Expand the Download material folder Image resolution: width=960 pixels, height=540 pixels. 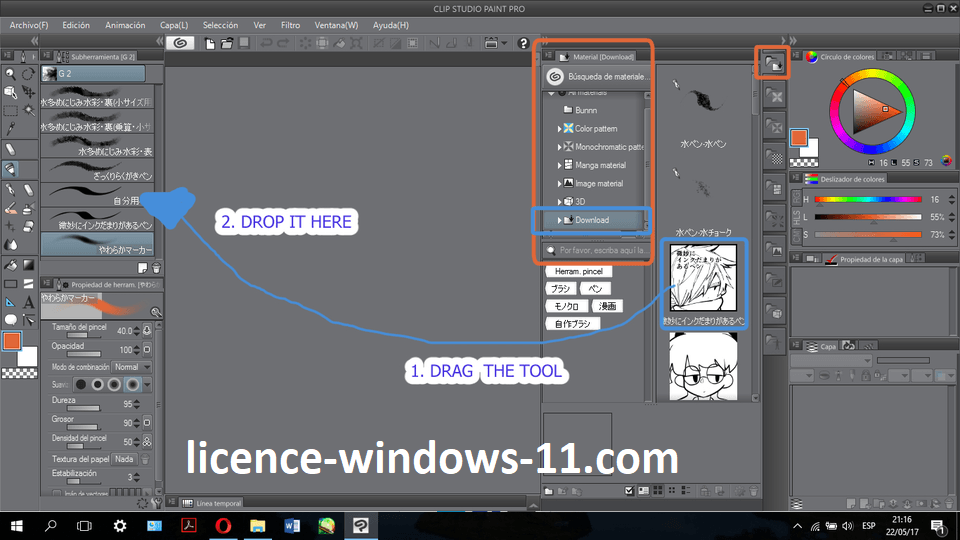559,220
